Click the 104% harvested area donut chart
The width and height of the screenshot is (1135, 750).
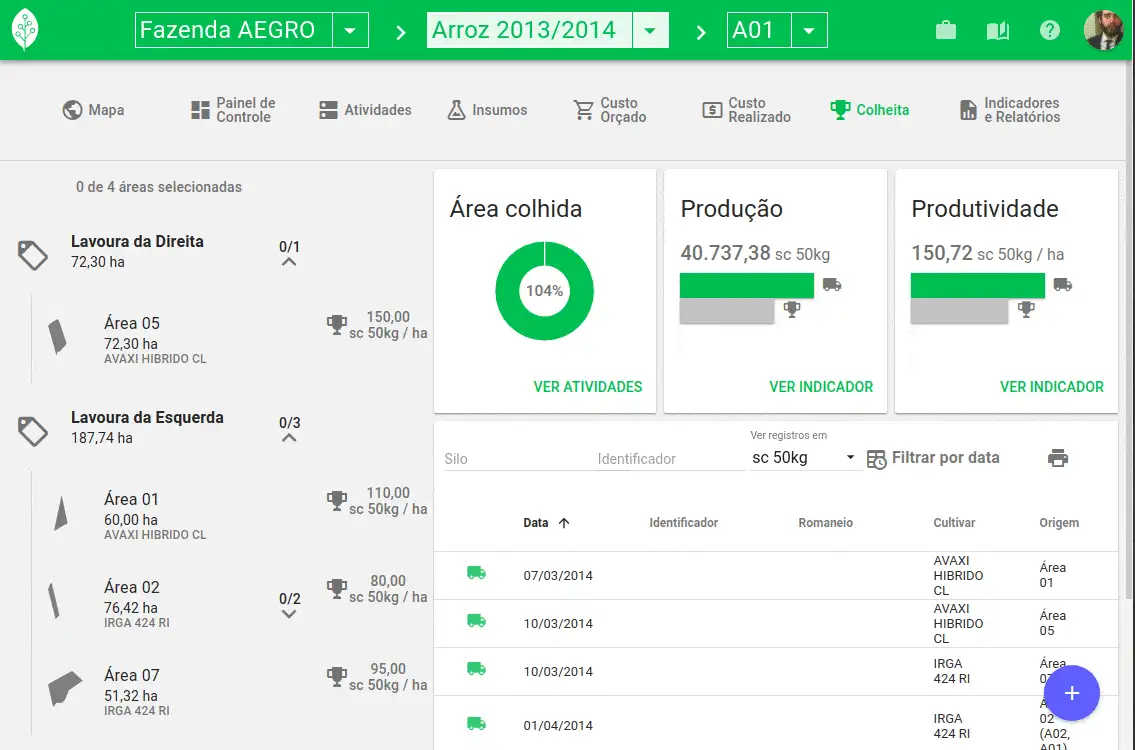pyautogui.click(x=544, y=291)
